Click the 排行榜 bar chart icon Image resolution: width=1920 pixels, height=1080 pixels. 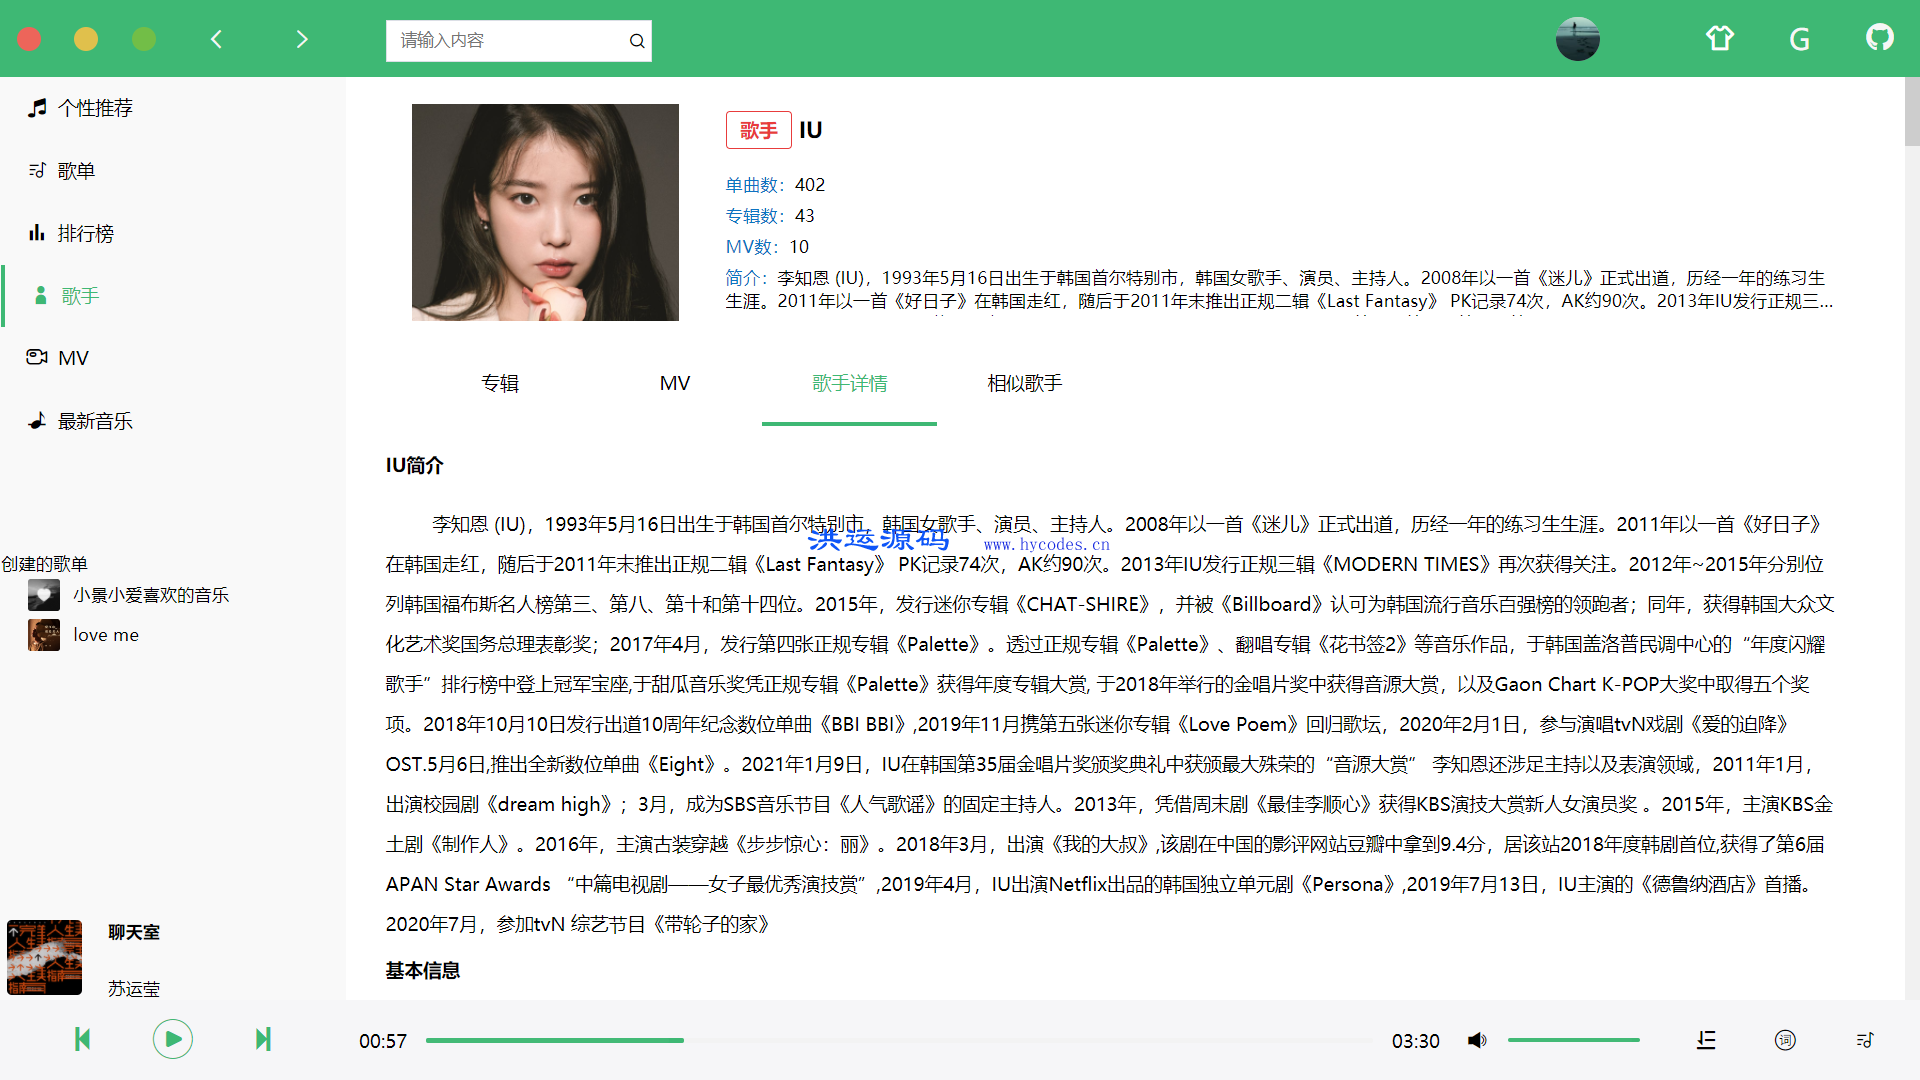(37, 233)
